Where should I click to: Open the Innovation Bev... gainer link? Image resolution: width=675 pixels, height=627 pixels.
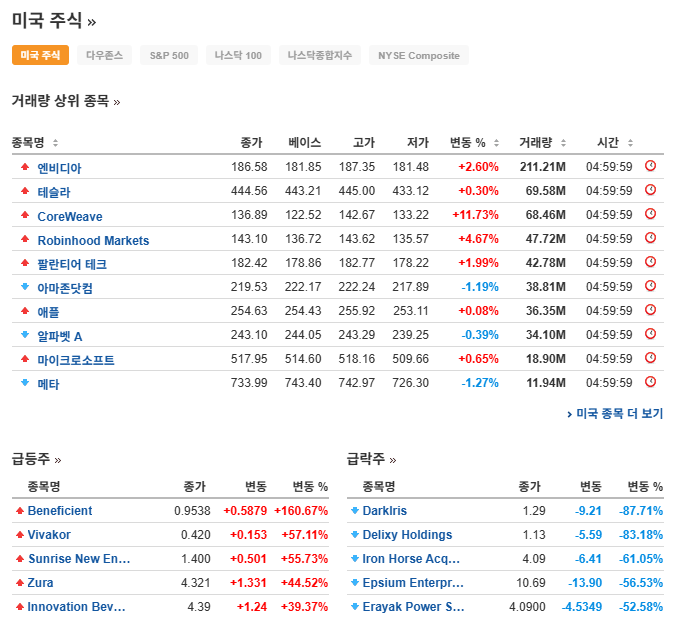(76, 607)
